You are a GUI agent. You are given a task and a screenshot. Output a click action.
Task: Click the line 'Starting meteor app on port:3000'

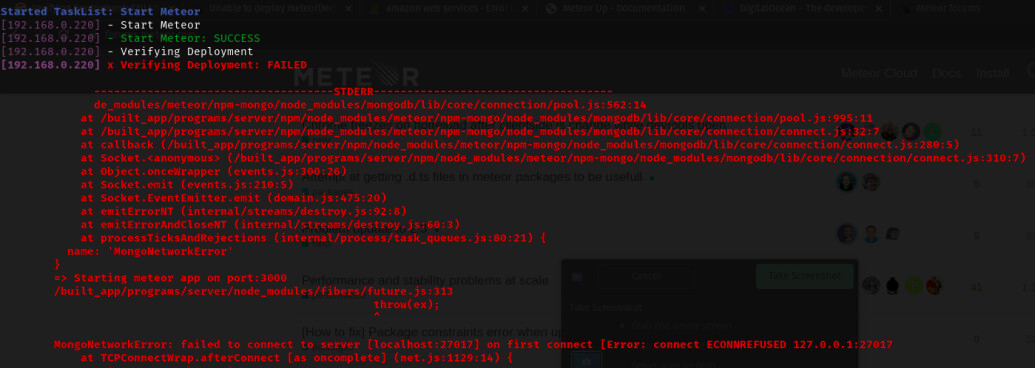[x=170, y=278]
